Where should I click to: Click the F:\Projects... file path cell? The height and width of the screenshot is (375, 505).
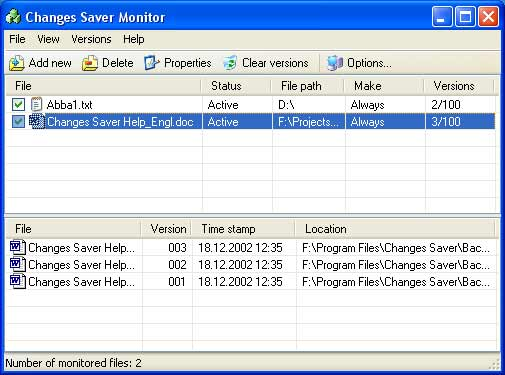tap(308, 122)
